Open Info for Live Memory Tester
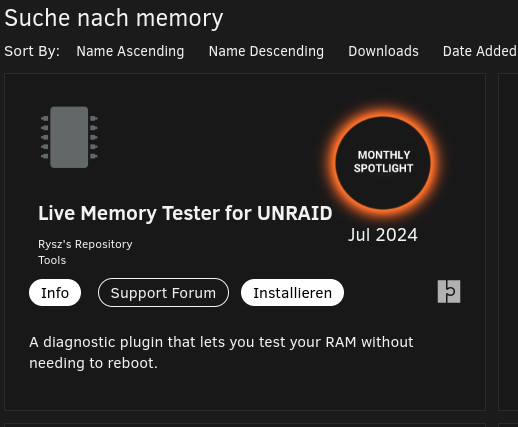This screenshot has width=518, height=427. click(x=55, y=293)
